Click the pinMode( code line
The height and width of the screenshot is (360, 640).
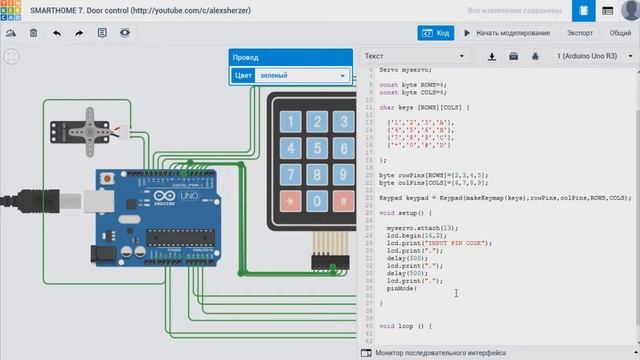[x=402, y=289]
